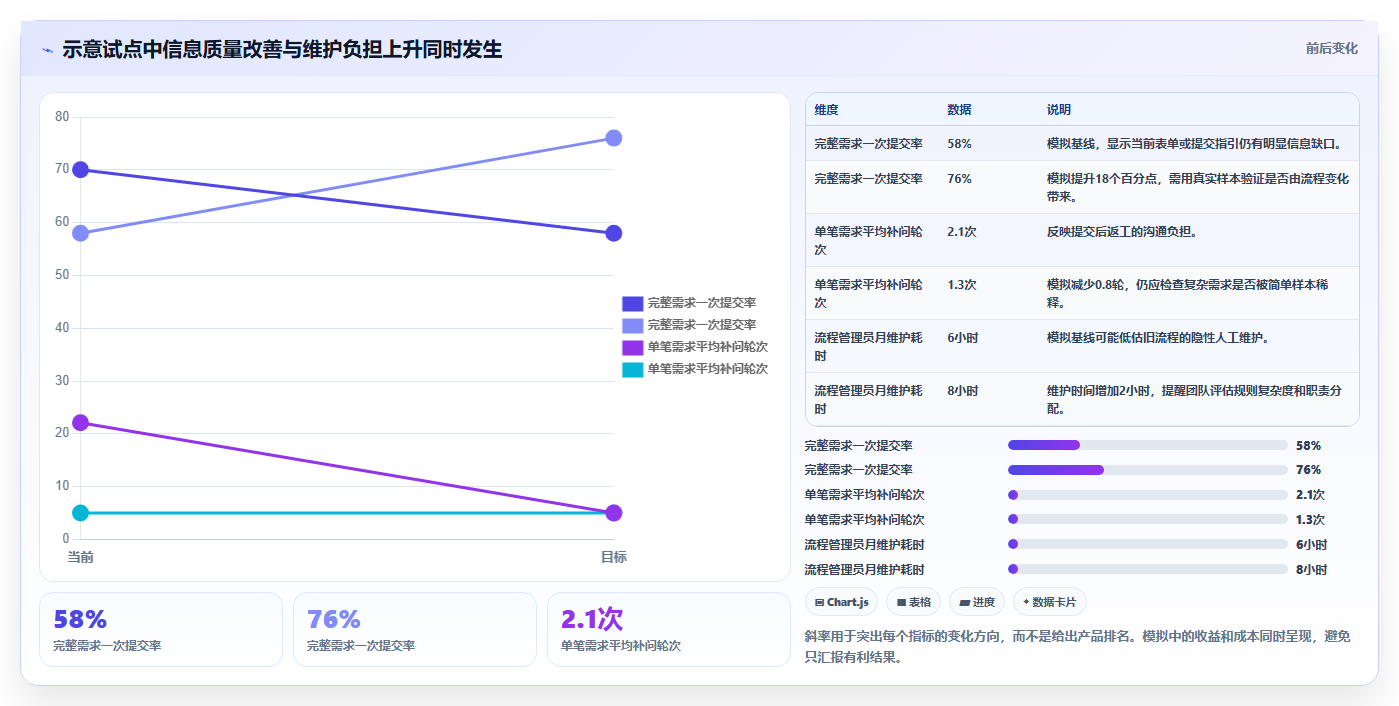This screenshot has height=706, width=1399.
Task: Click the progress bar labeled 2.1次
Action: click(x=1148, y=495)
